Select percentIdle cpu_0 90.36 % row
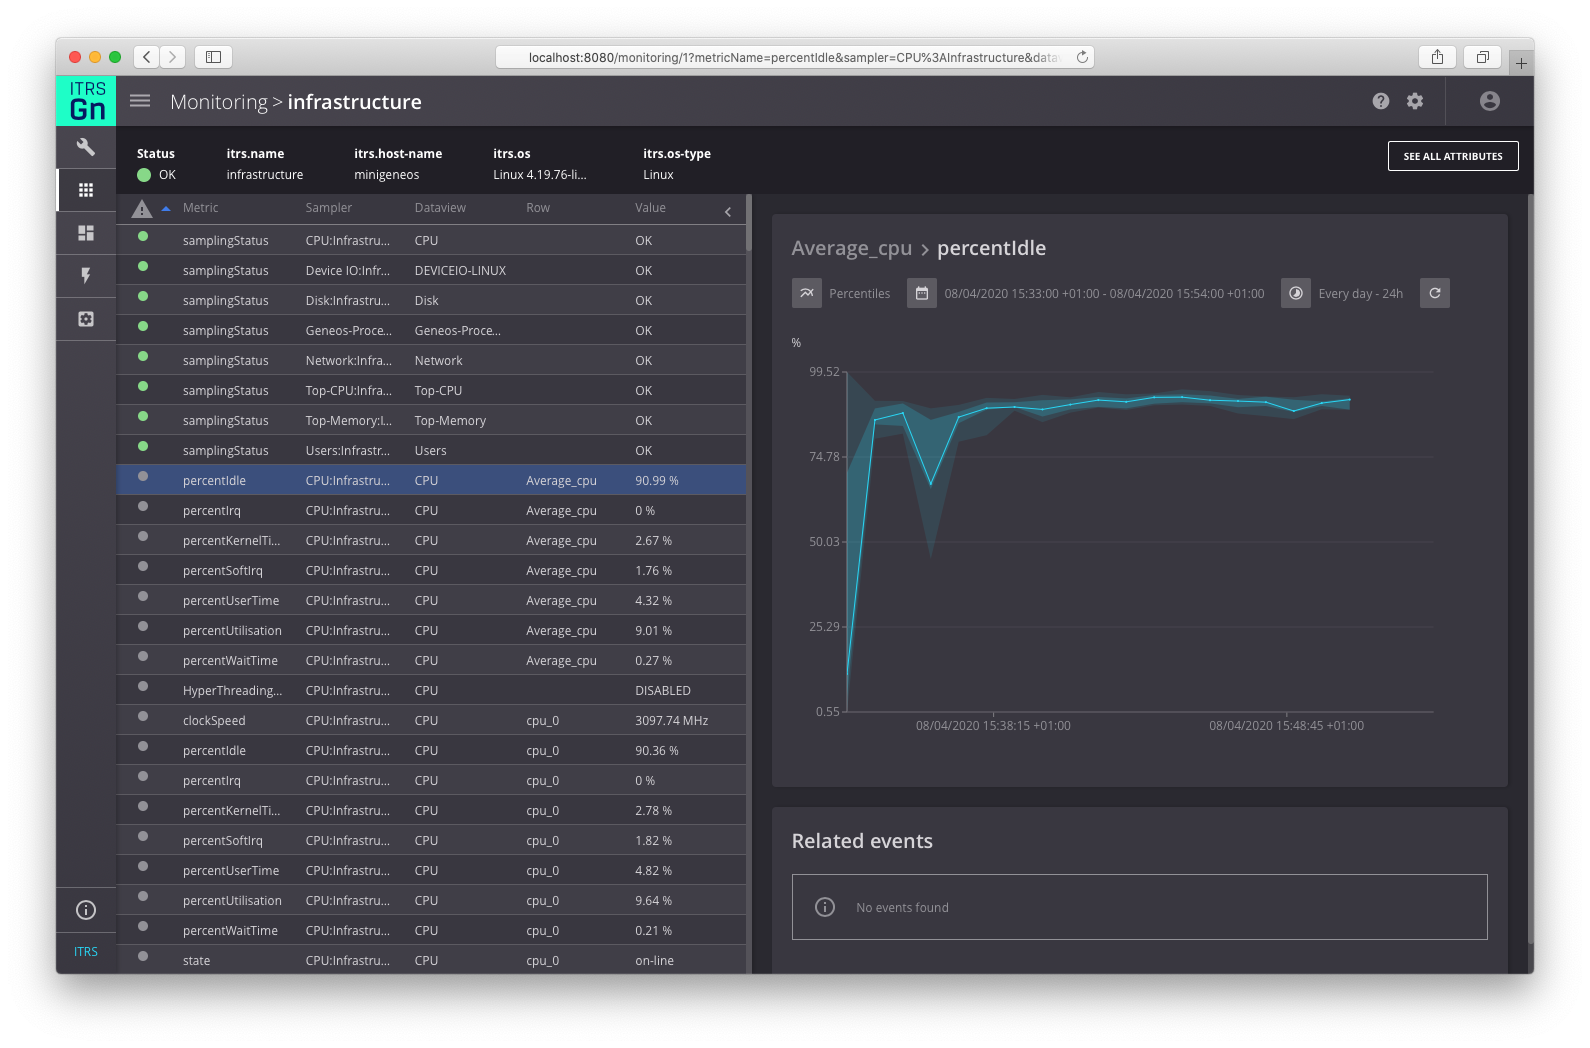The width and height of the screenshot is (1590, 1048). tap(431, 750)
